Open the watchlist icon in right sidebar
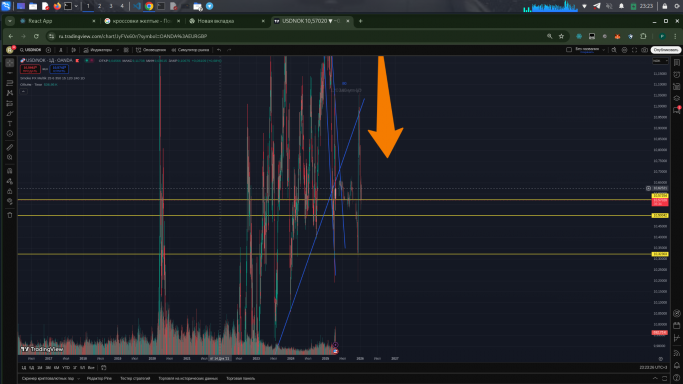Image resolution: width=683 pixels, height=384 pixels. coord(676,63)
